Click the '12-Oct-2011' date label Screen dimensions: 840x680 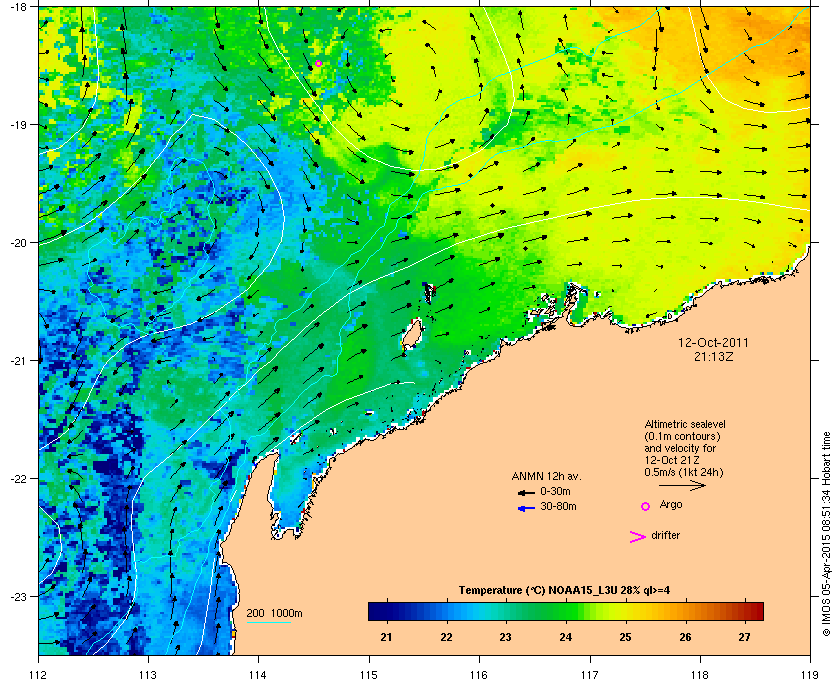(x=713, y=342)
